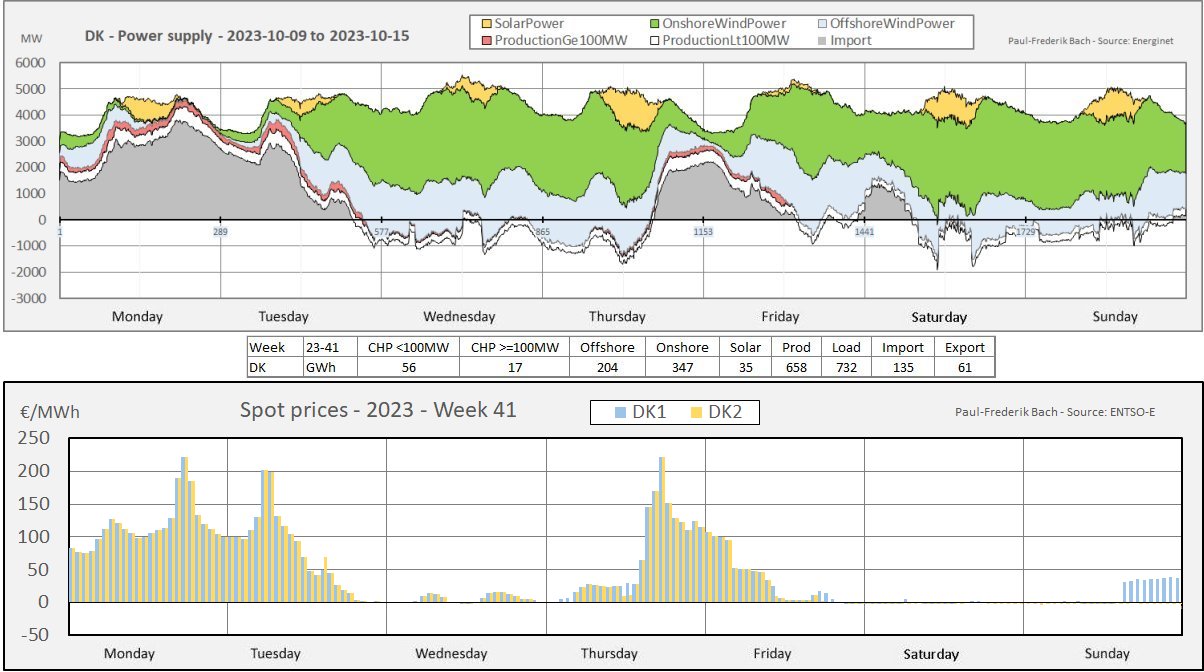Image resolution: width=1204 pixels, height=672 pixels.
Task: Click the ProductionGe100MW red legend swatch
Action: click(x=489, y=40)
